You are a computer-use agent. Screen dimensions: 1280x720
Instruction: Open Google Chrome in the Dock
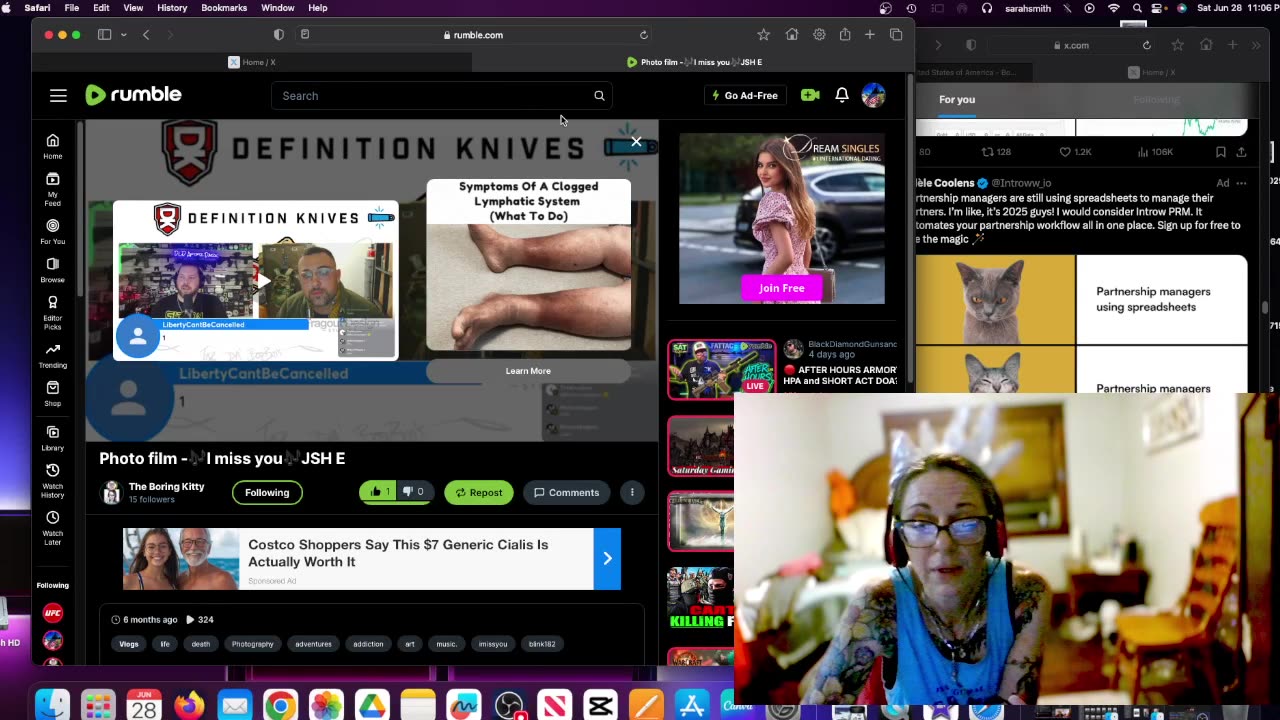pos(280,706)
